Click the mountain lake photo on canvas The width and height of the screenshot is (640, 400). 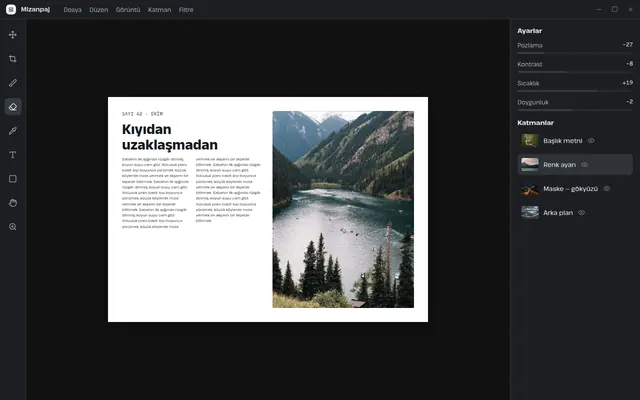[x=343, y=209]
